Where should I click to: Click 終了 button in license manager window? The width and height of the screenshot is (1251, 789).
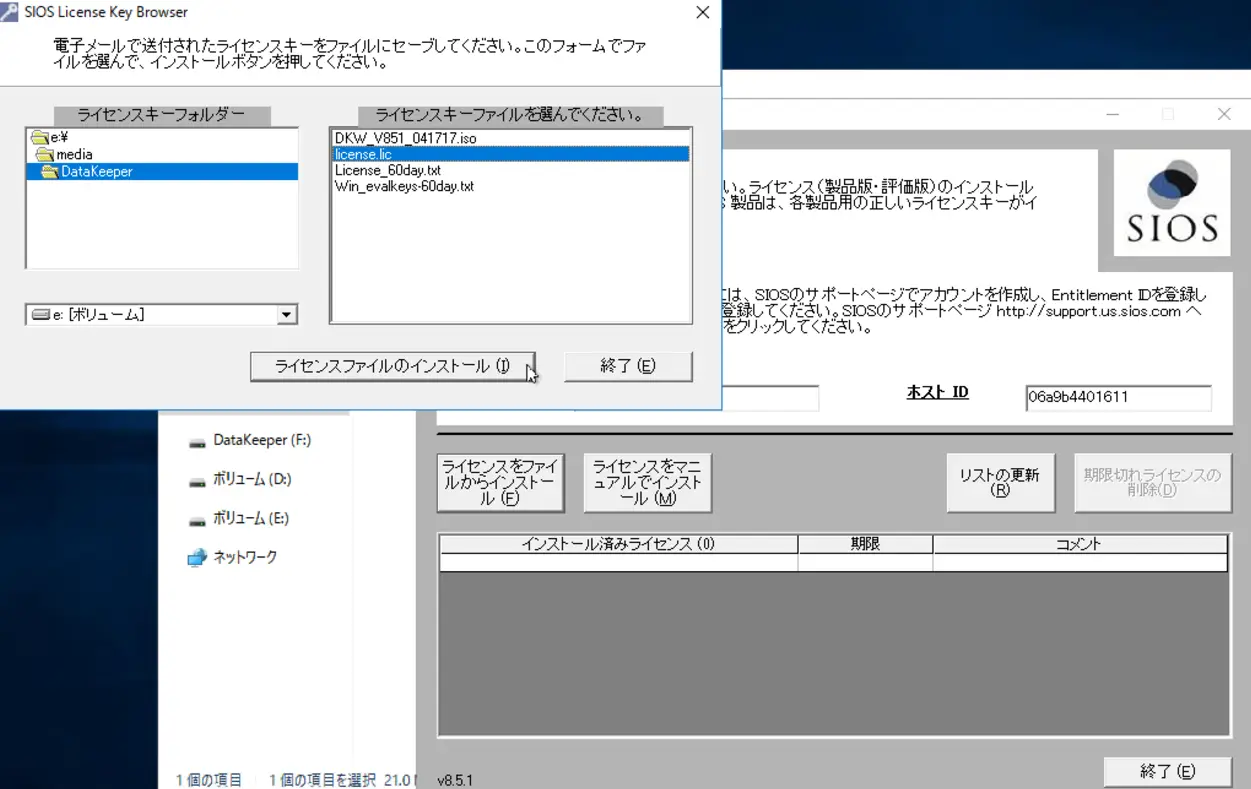pyautogui.click(x=1167, y=772)
